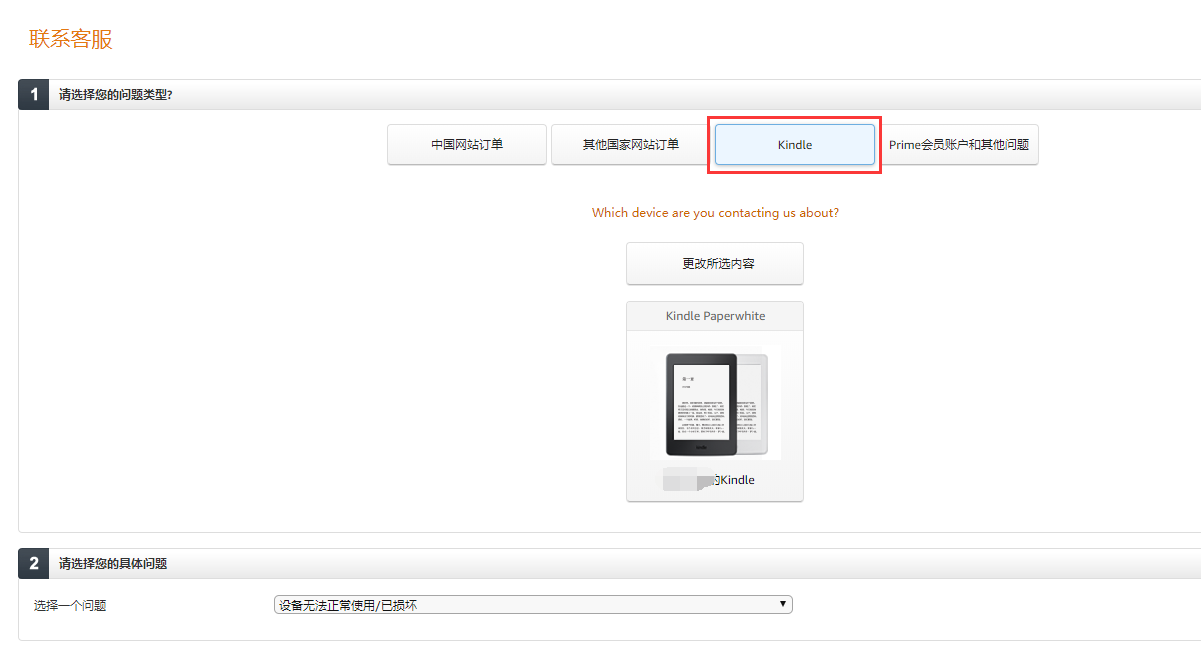
Task: Click the device name under the Paperwhite image
Action: [709, 480]
